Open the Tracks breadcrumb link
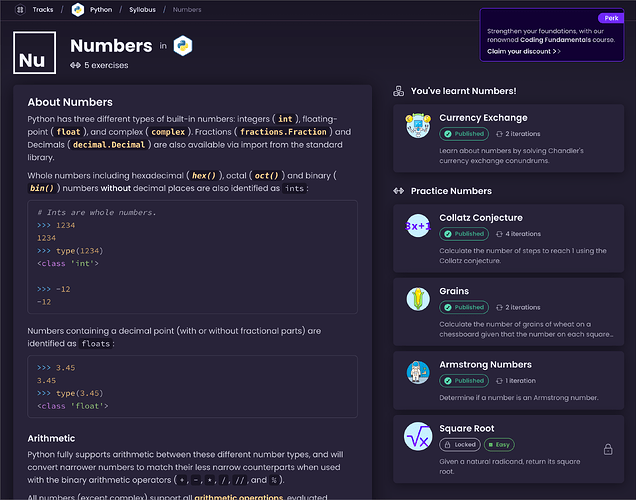 point(43,9)
